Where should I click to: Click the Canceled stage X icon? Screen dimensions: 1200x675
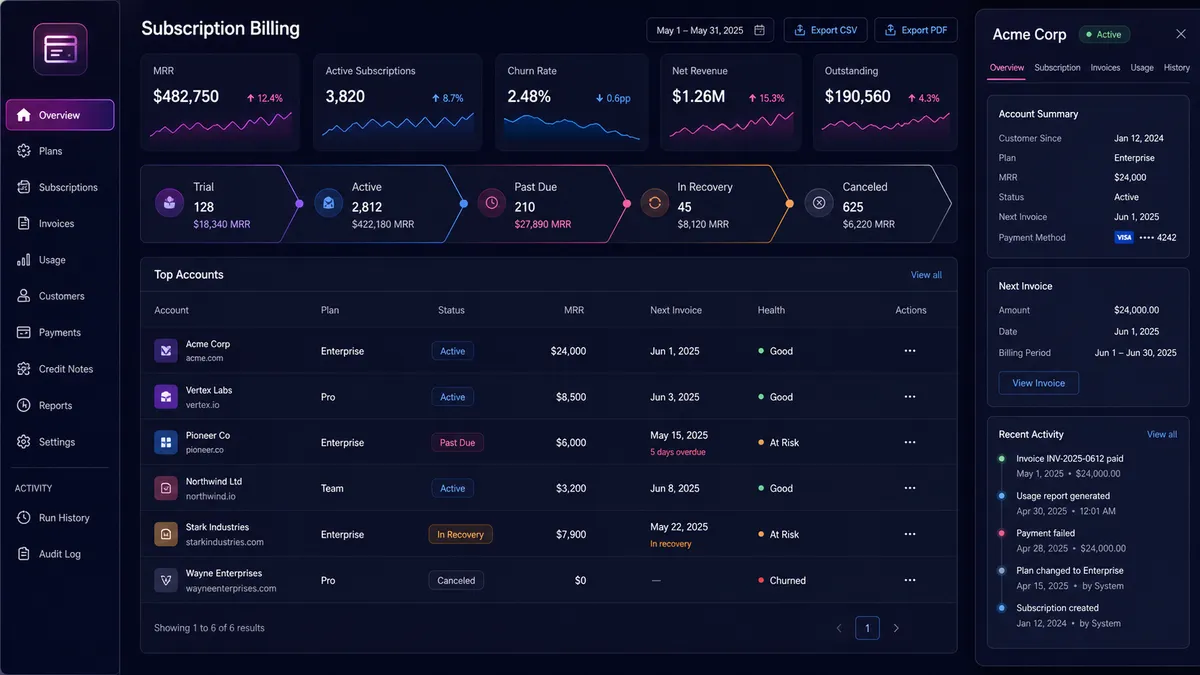pos(819,203)
